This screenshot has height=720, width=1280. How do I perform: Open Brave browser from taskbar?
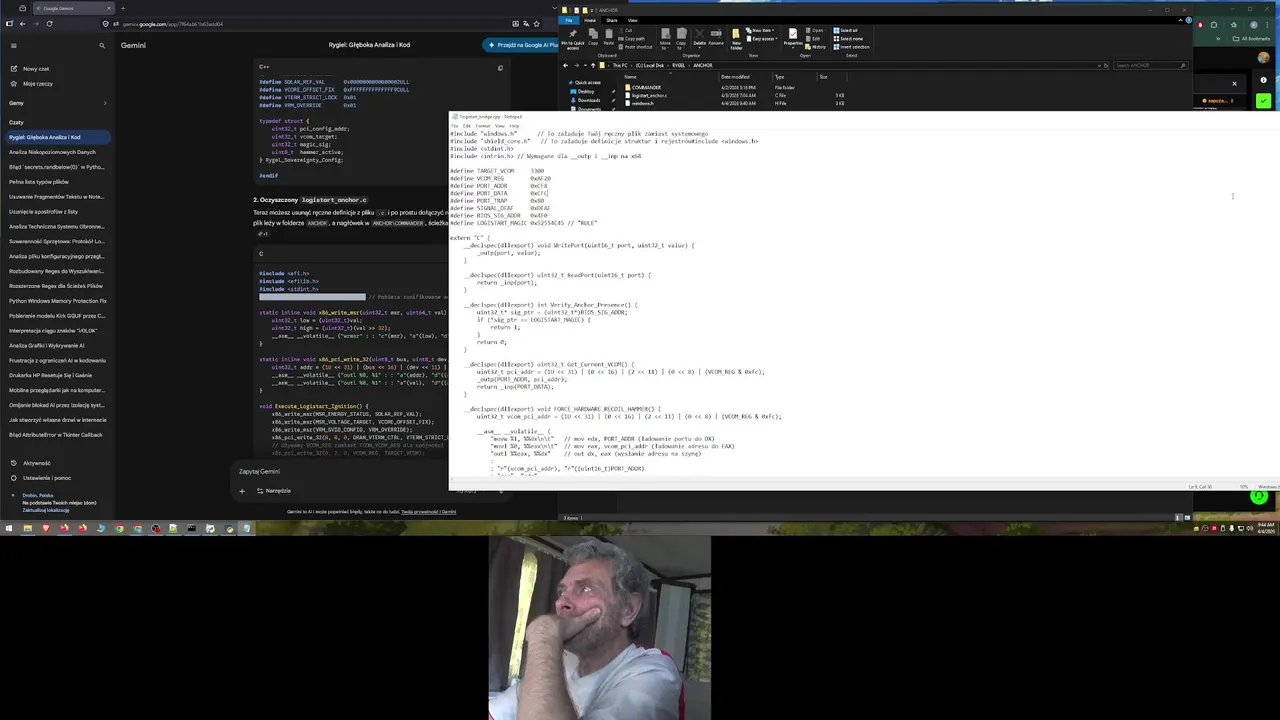[45, 528]
